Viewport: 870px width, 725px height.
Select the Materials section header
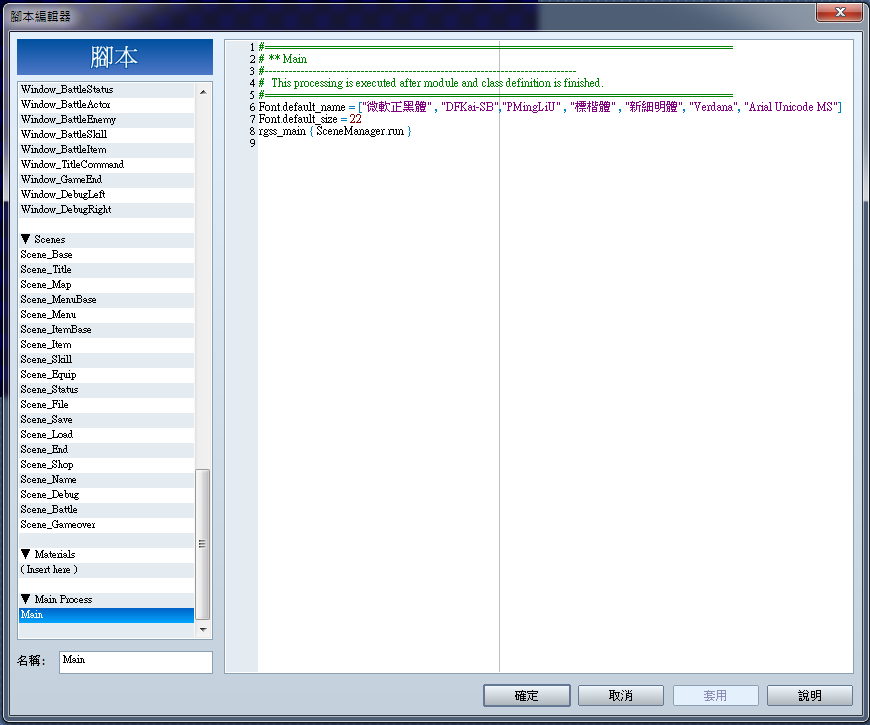pos(107,554)
